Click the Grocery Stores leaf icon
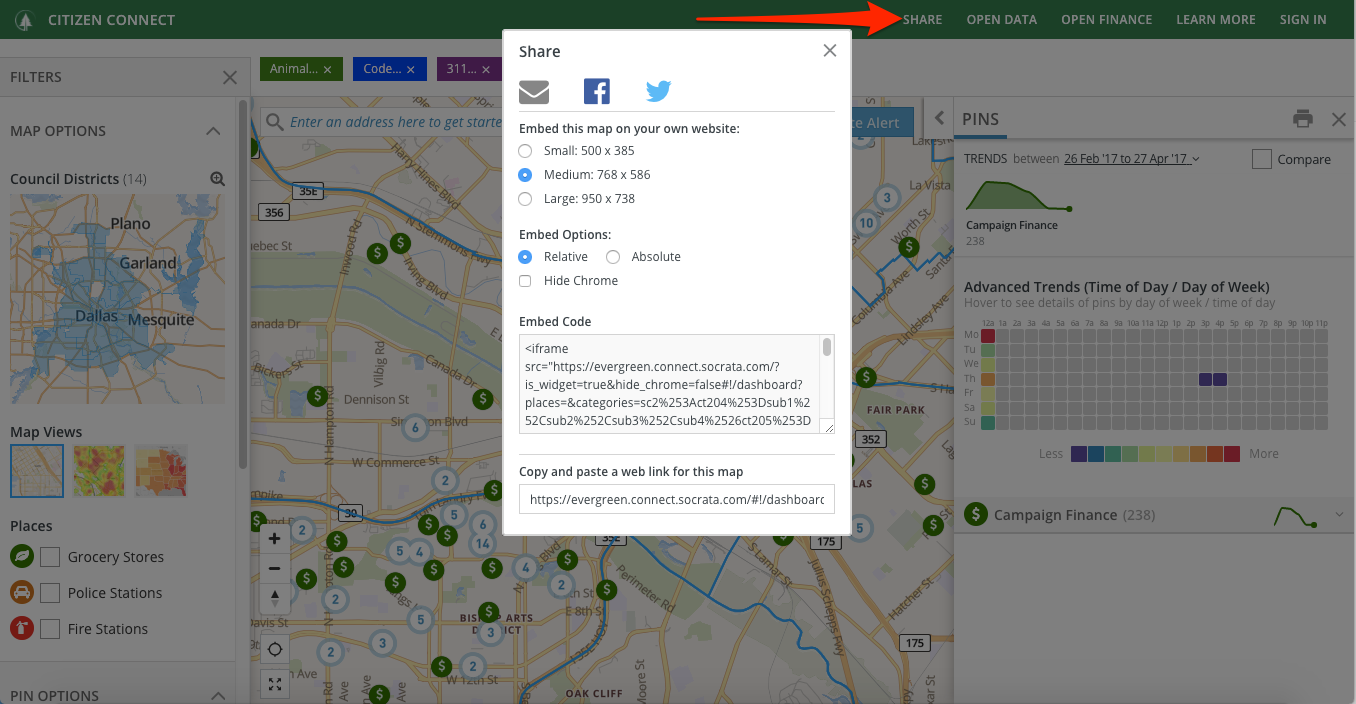 [22, 557]
